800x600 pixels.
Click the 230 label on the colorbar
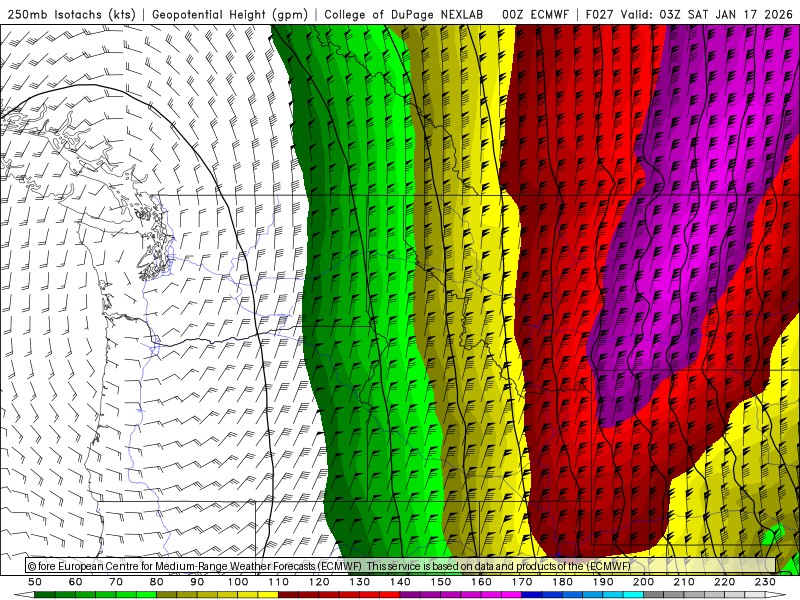(765, 582)
